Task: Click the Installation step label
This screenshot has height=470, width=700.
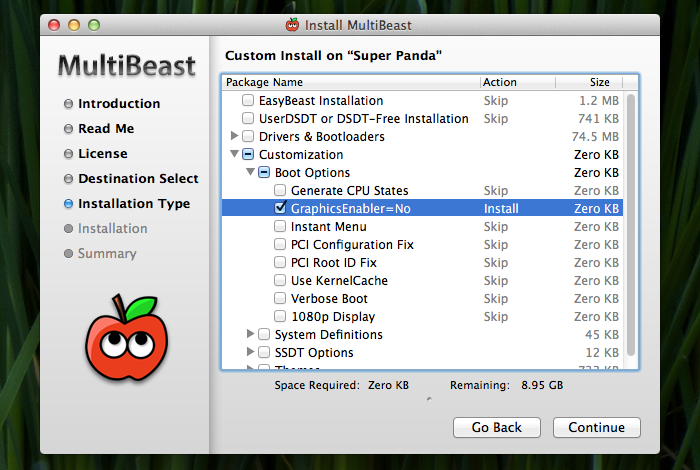Action: pyautogui.click(x=112, y=229)
